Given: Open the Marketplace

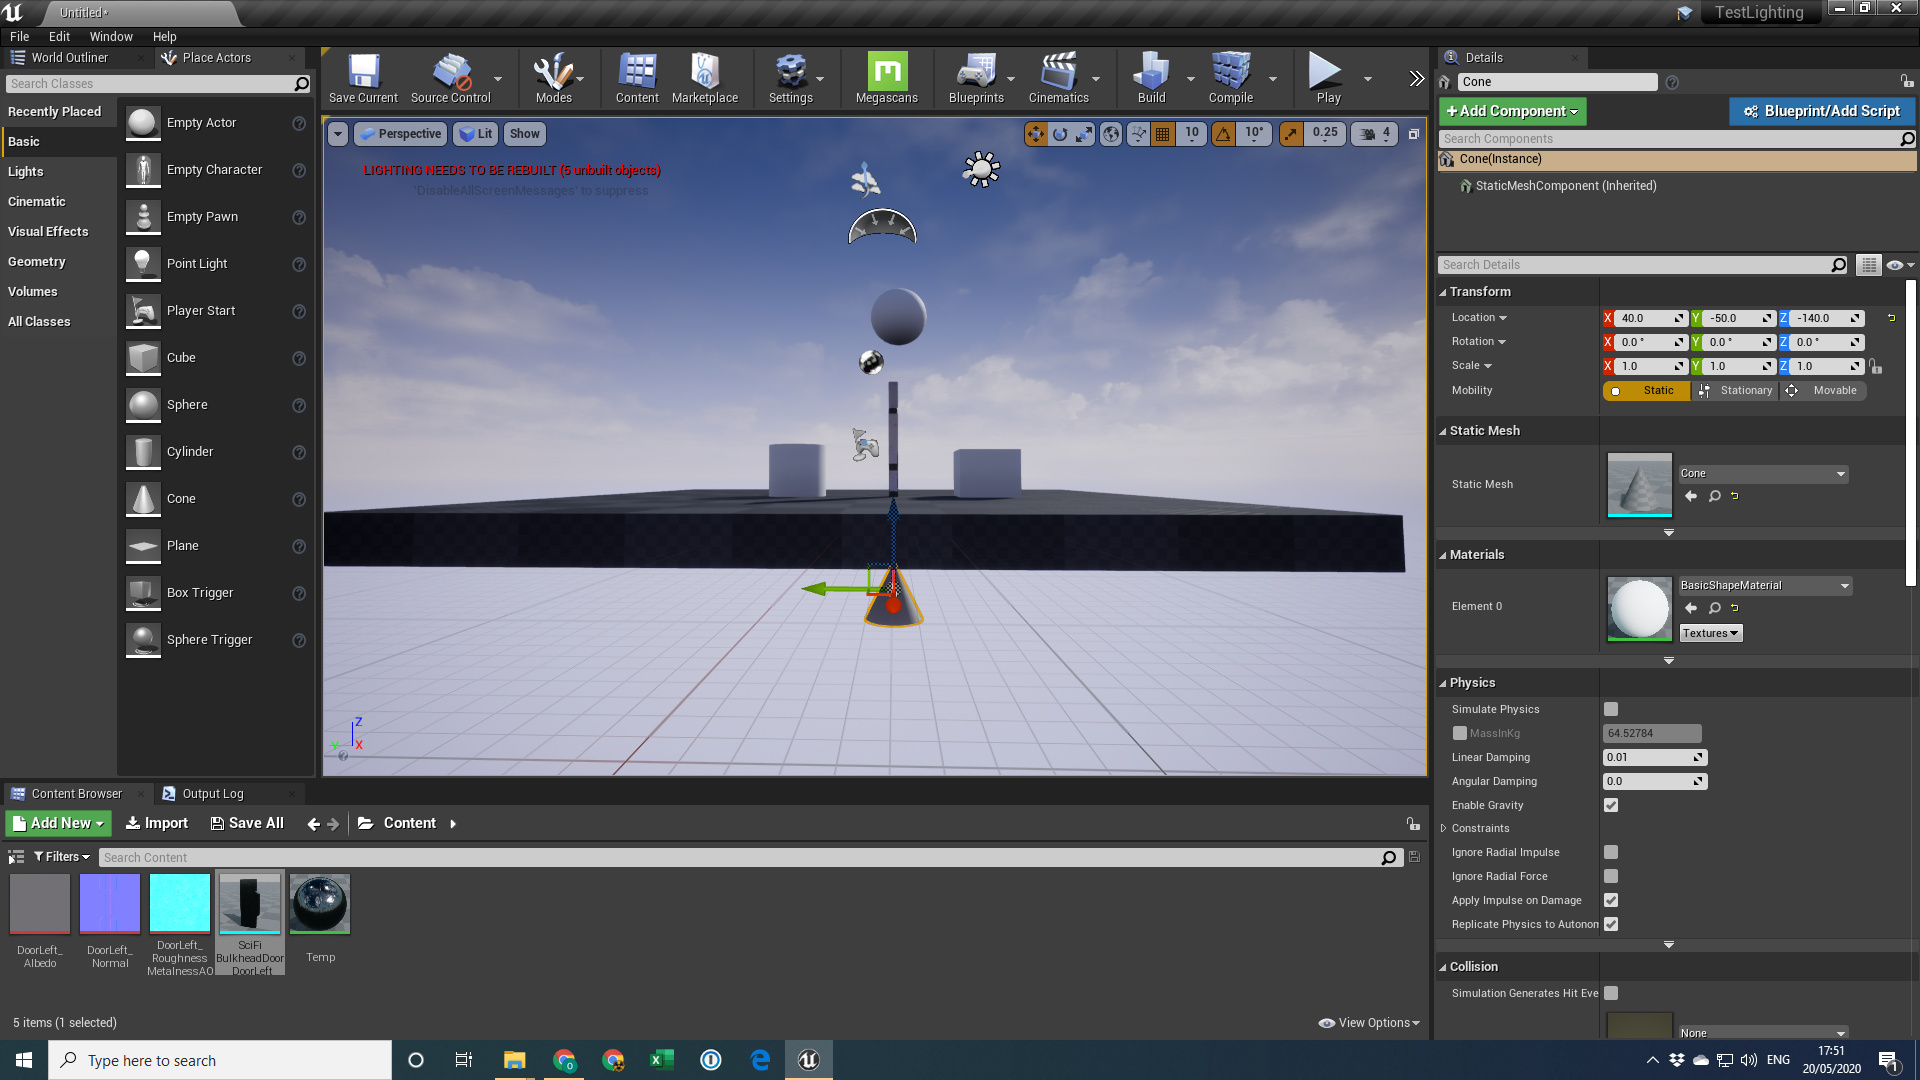Looking at the screenshot, I should [705, 78].
